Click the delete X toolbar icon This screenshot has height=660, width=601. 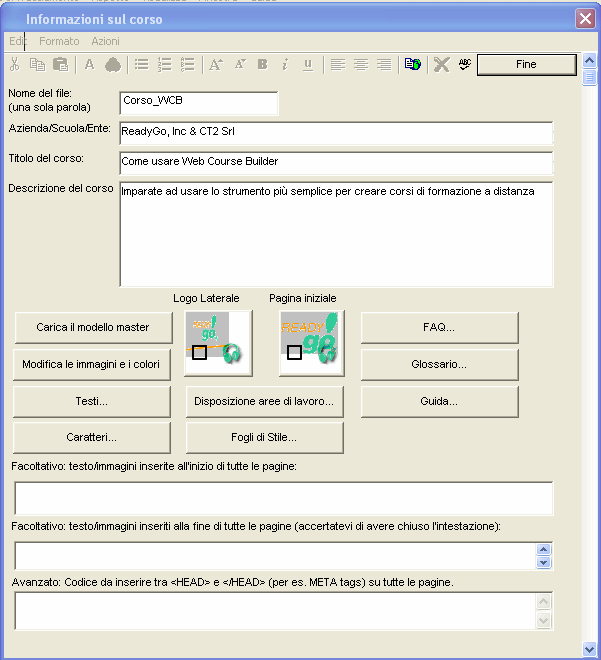(441, 64)
